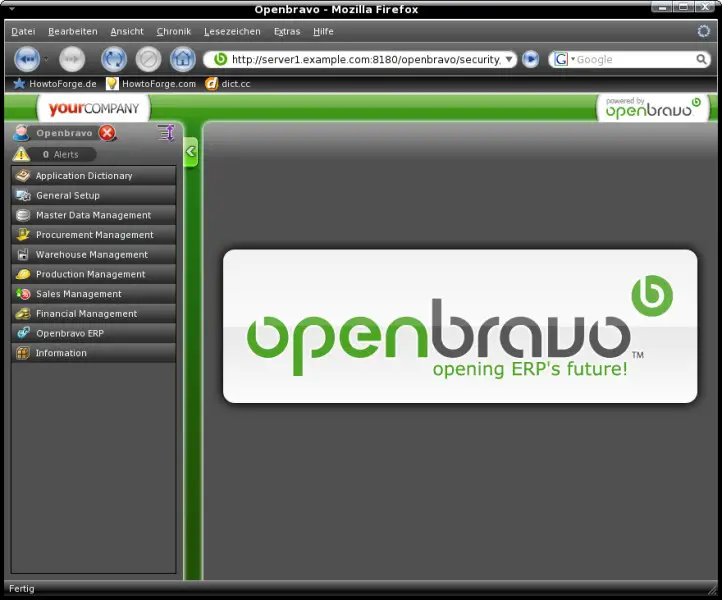The image size is (722, 600).
Task: Open the Chronik menu
Action: click(174, 31)
